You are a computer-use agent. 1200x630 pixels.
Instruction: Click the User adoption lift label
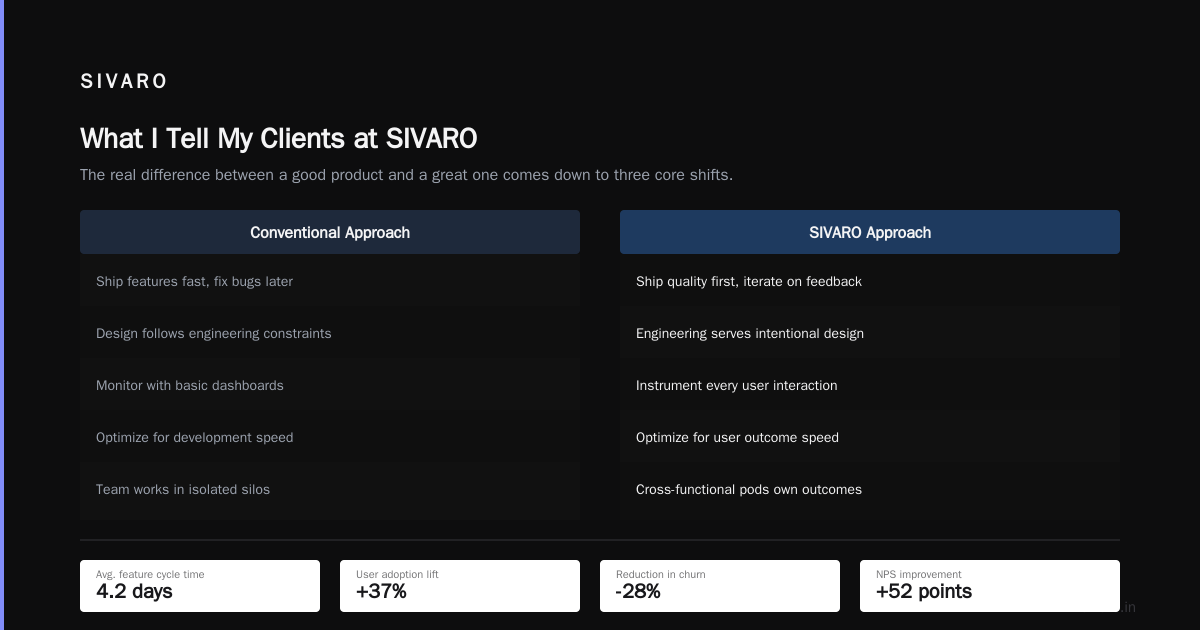(397, 575)
